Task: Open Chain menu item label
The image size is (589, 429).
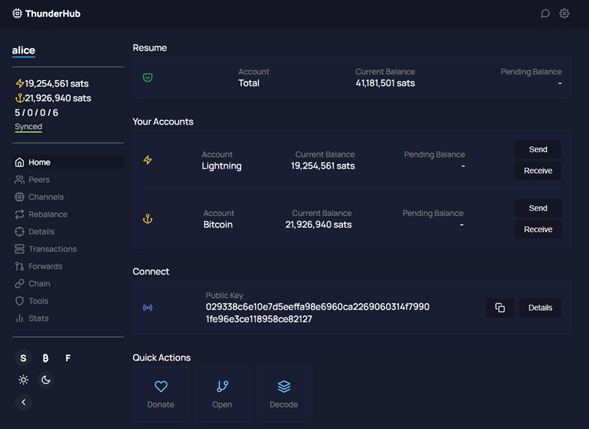Action: [x=39, y=284]
